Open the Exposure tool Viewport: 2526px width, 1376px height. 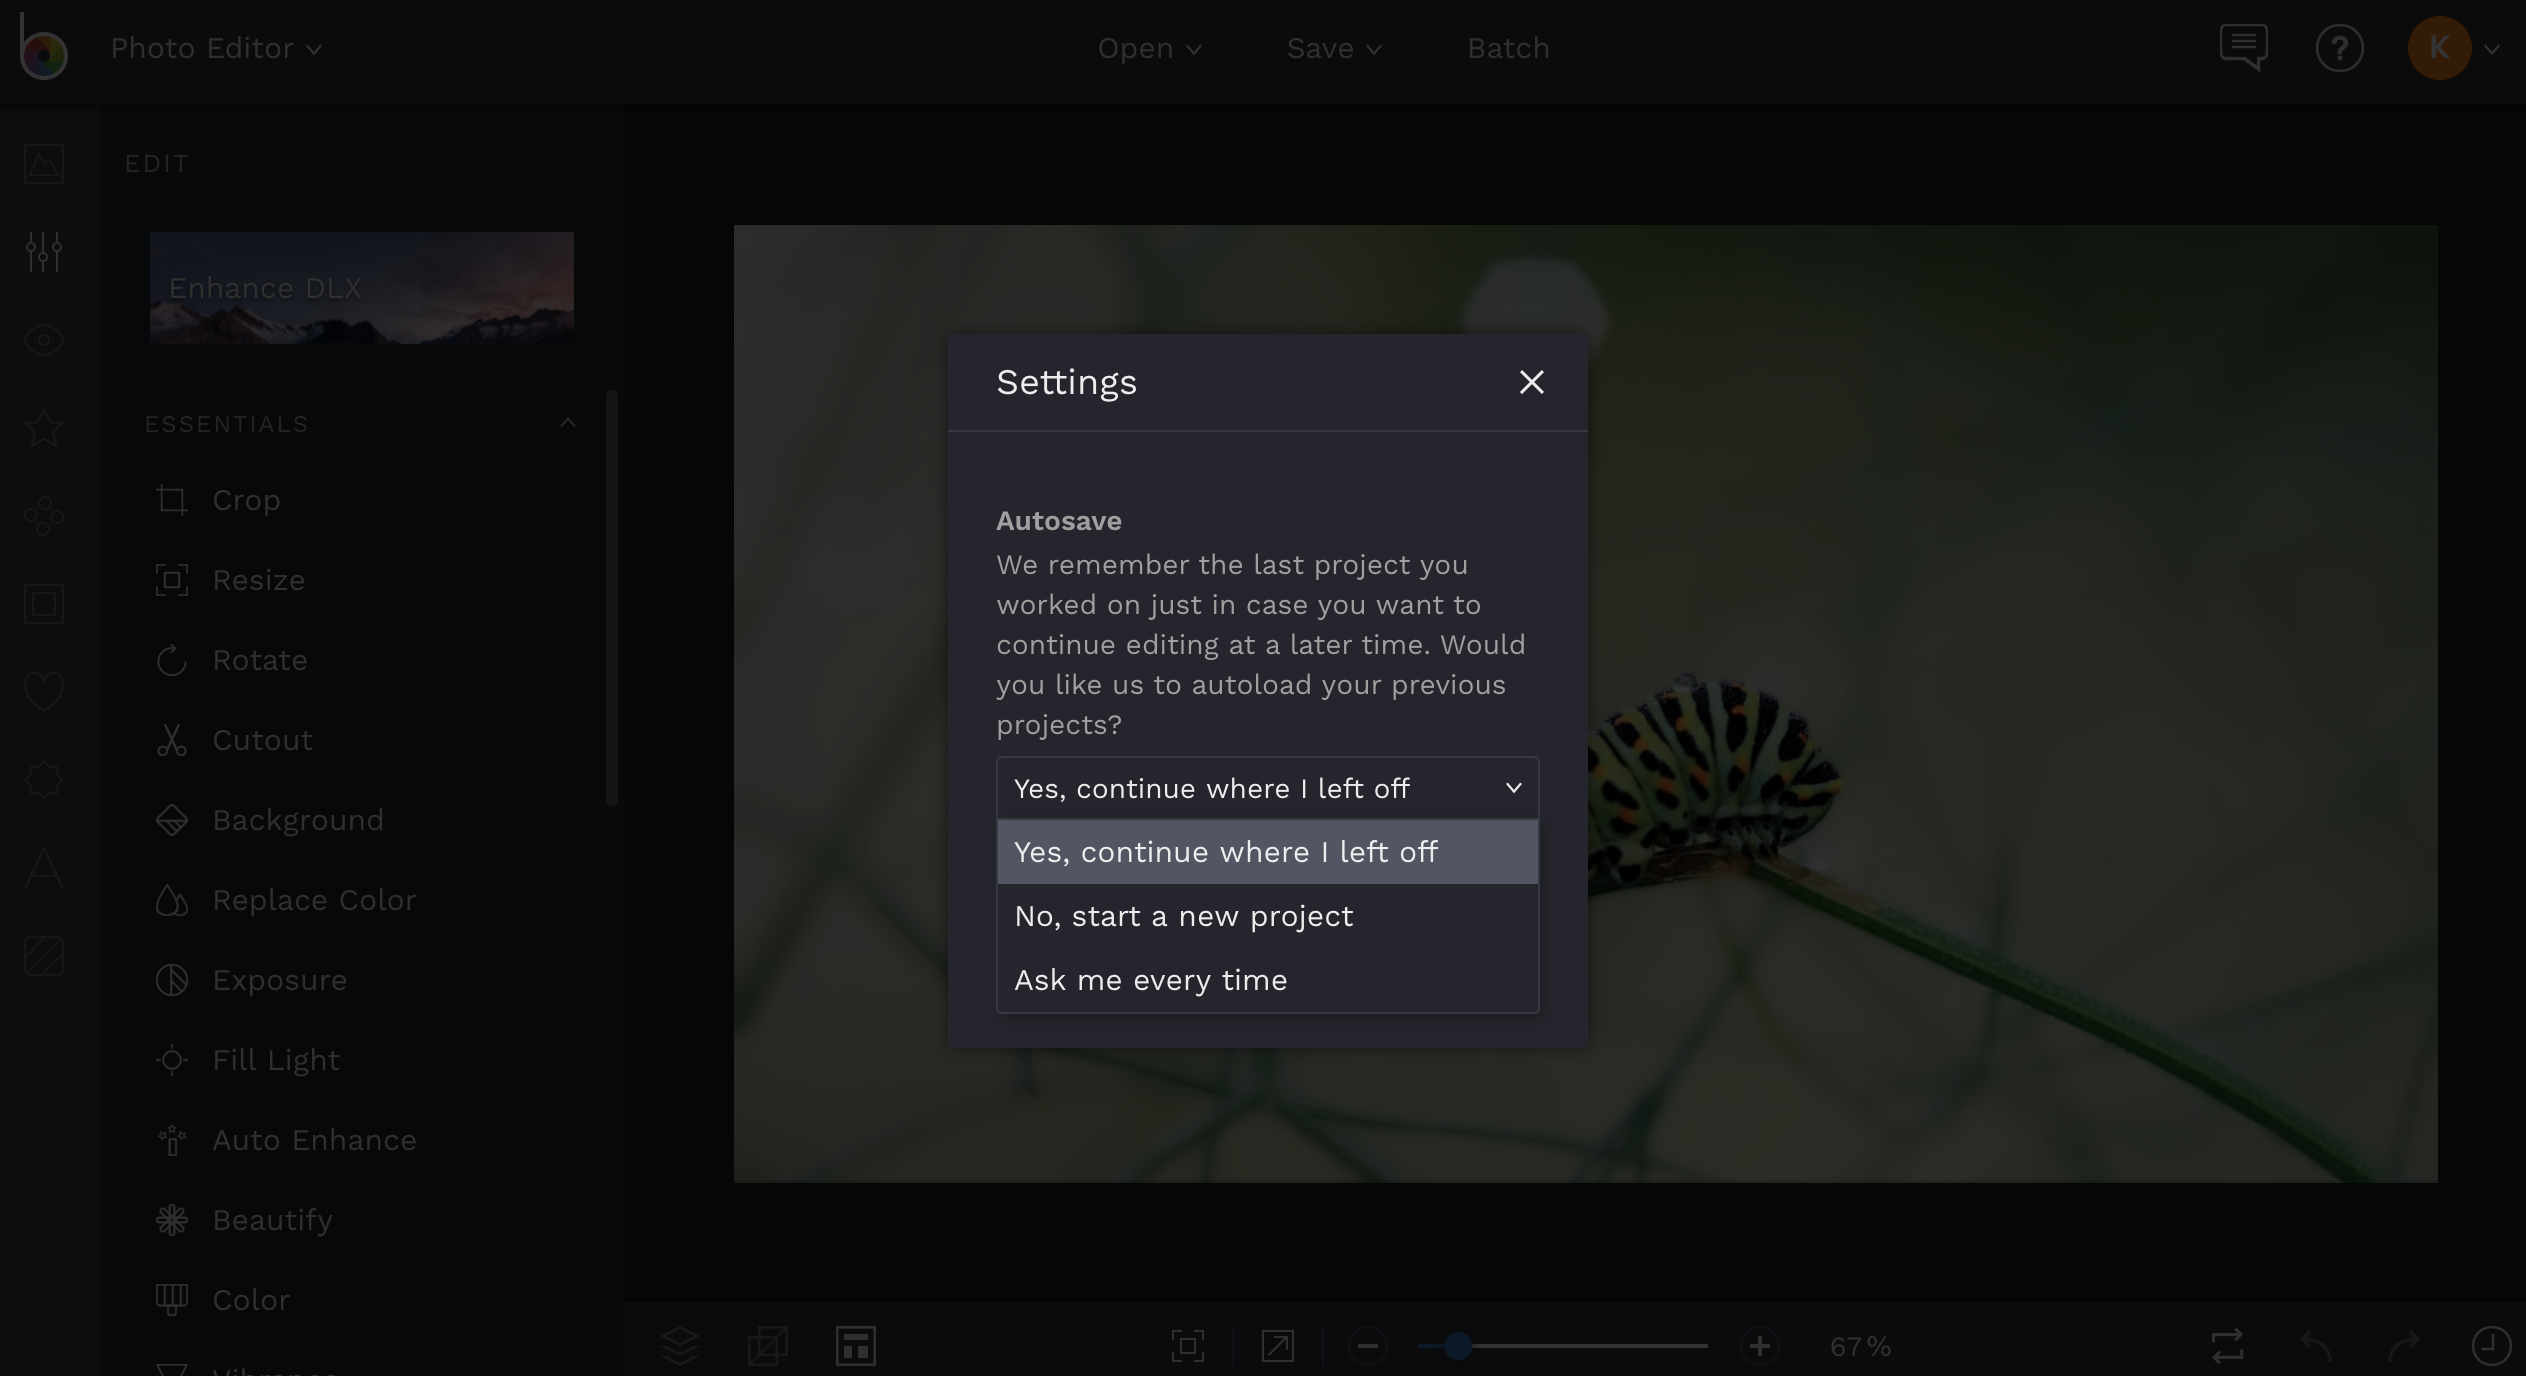(x=251, y=980)
